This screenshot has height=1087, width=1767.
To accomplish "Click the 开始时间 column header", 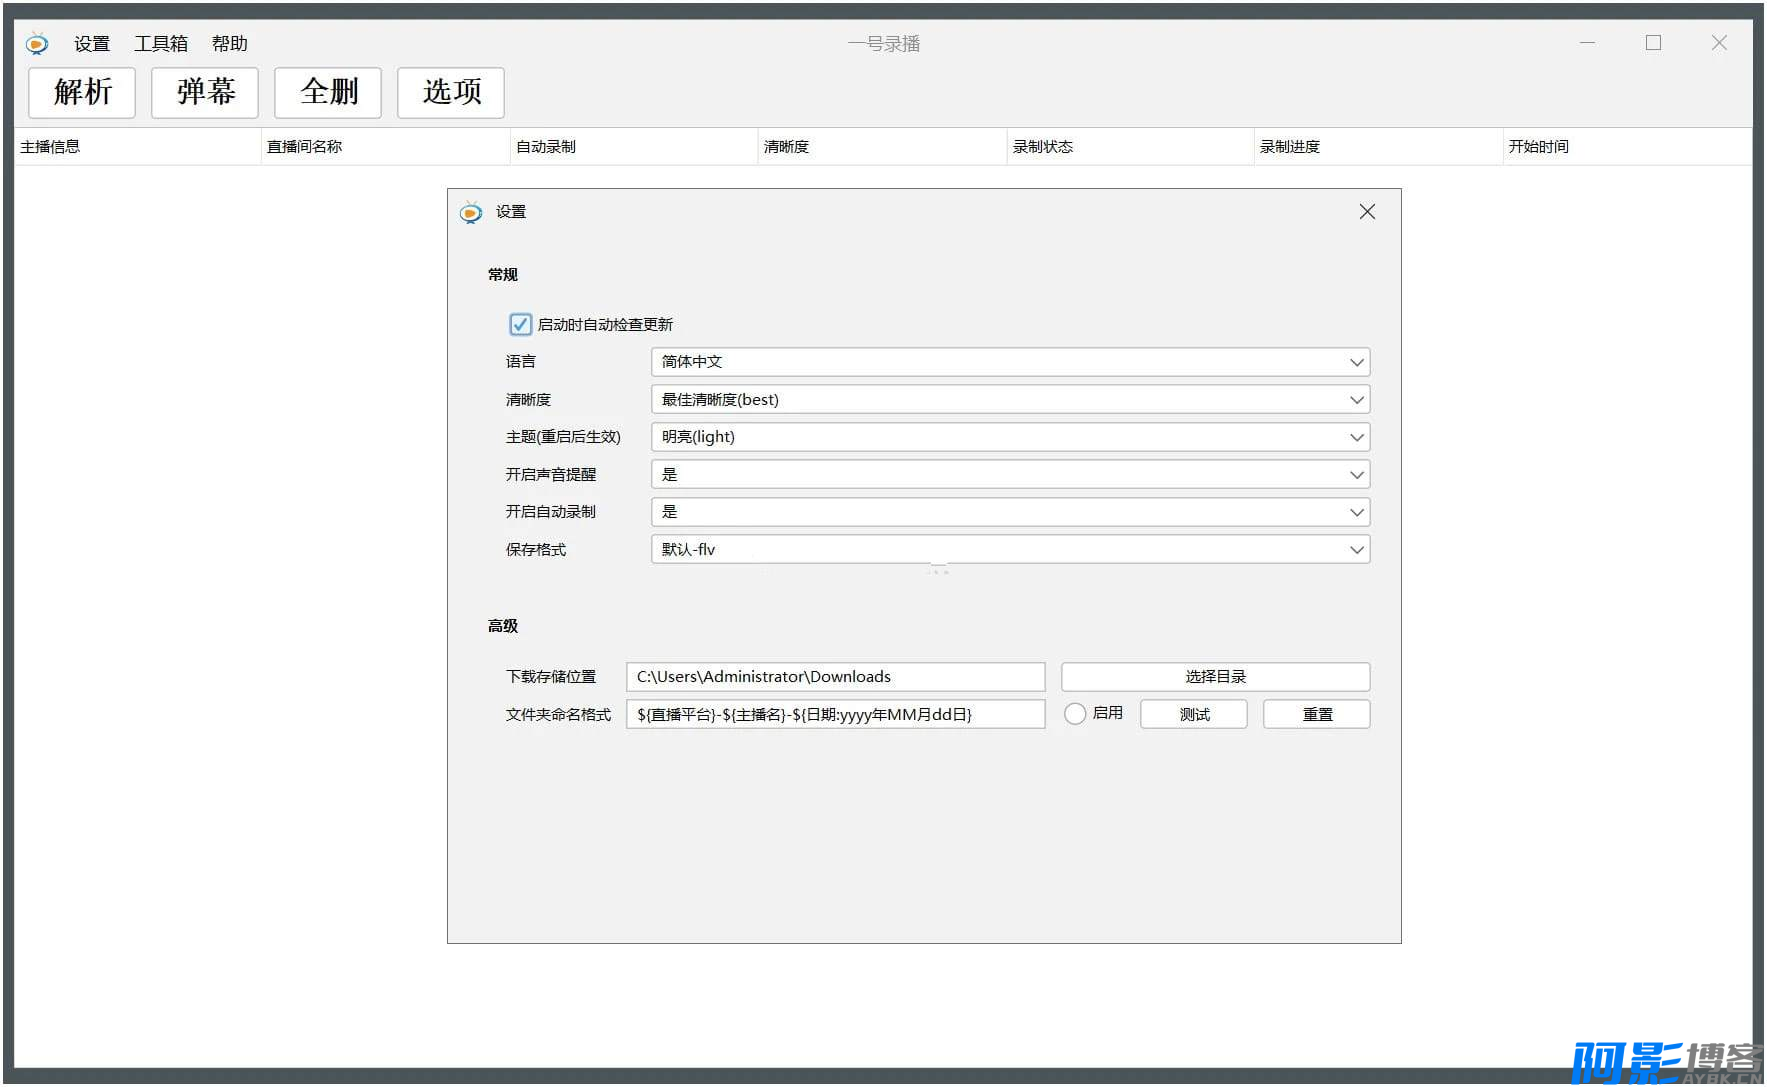I will tap(1627, 147).
